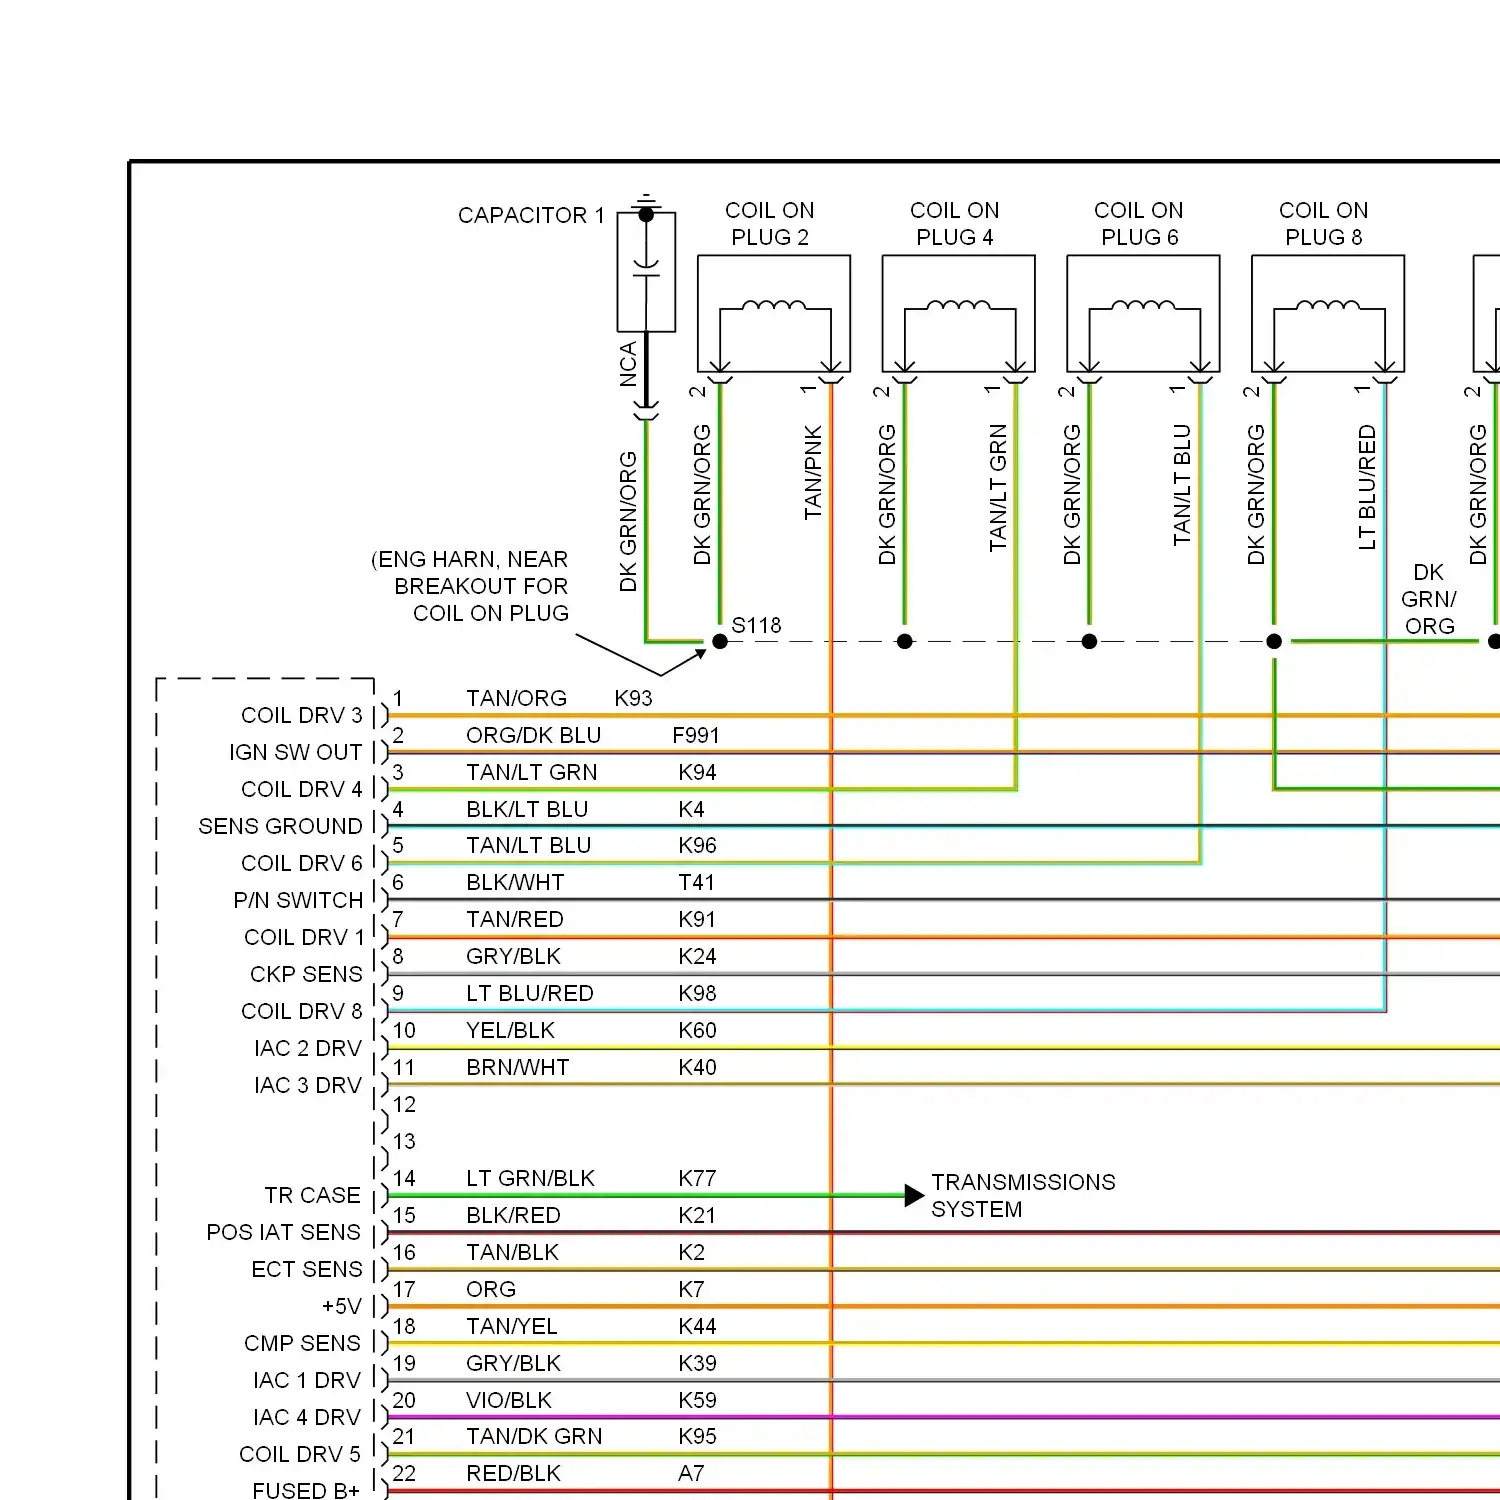The height and width of the screenshot is (1500, 1500).
Task: Click the COIL DRV 3 pin label
Action: [302, 715]
